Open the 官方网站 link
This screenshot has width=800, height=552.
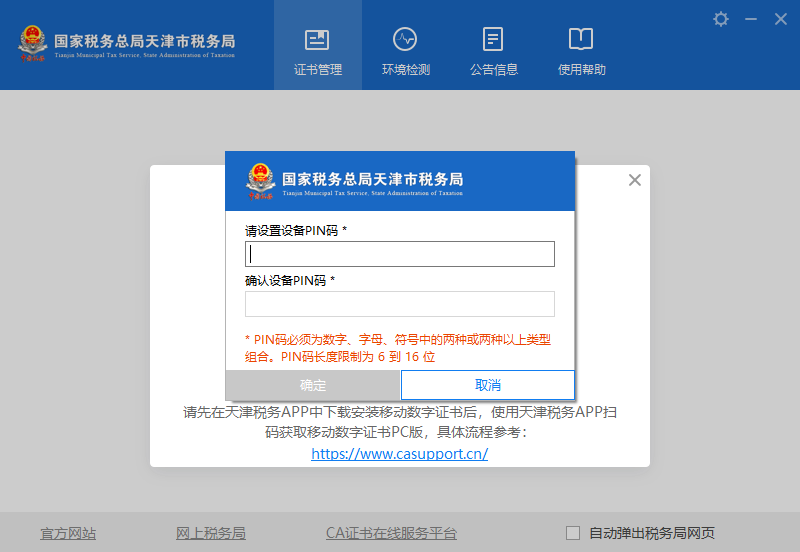(68, 533)
